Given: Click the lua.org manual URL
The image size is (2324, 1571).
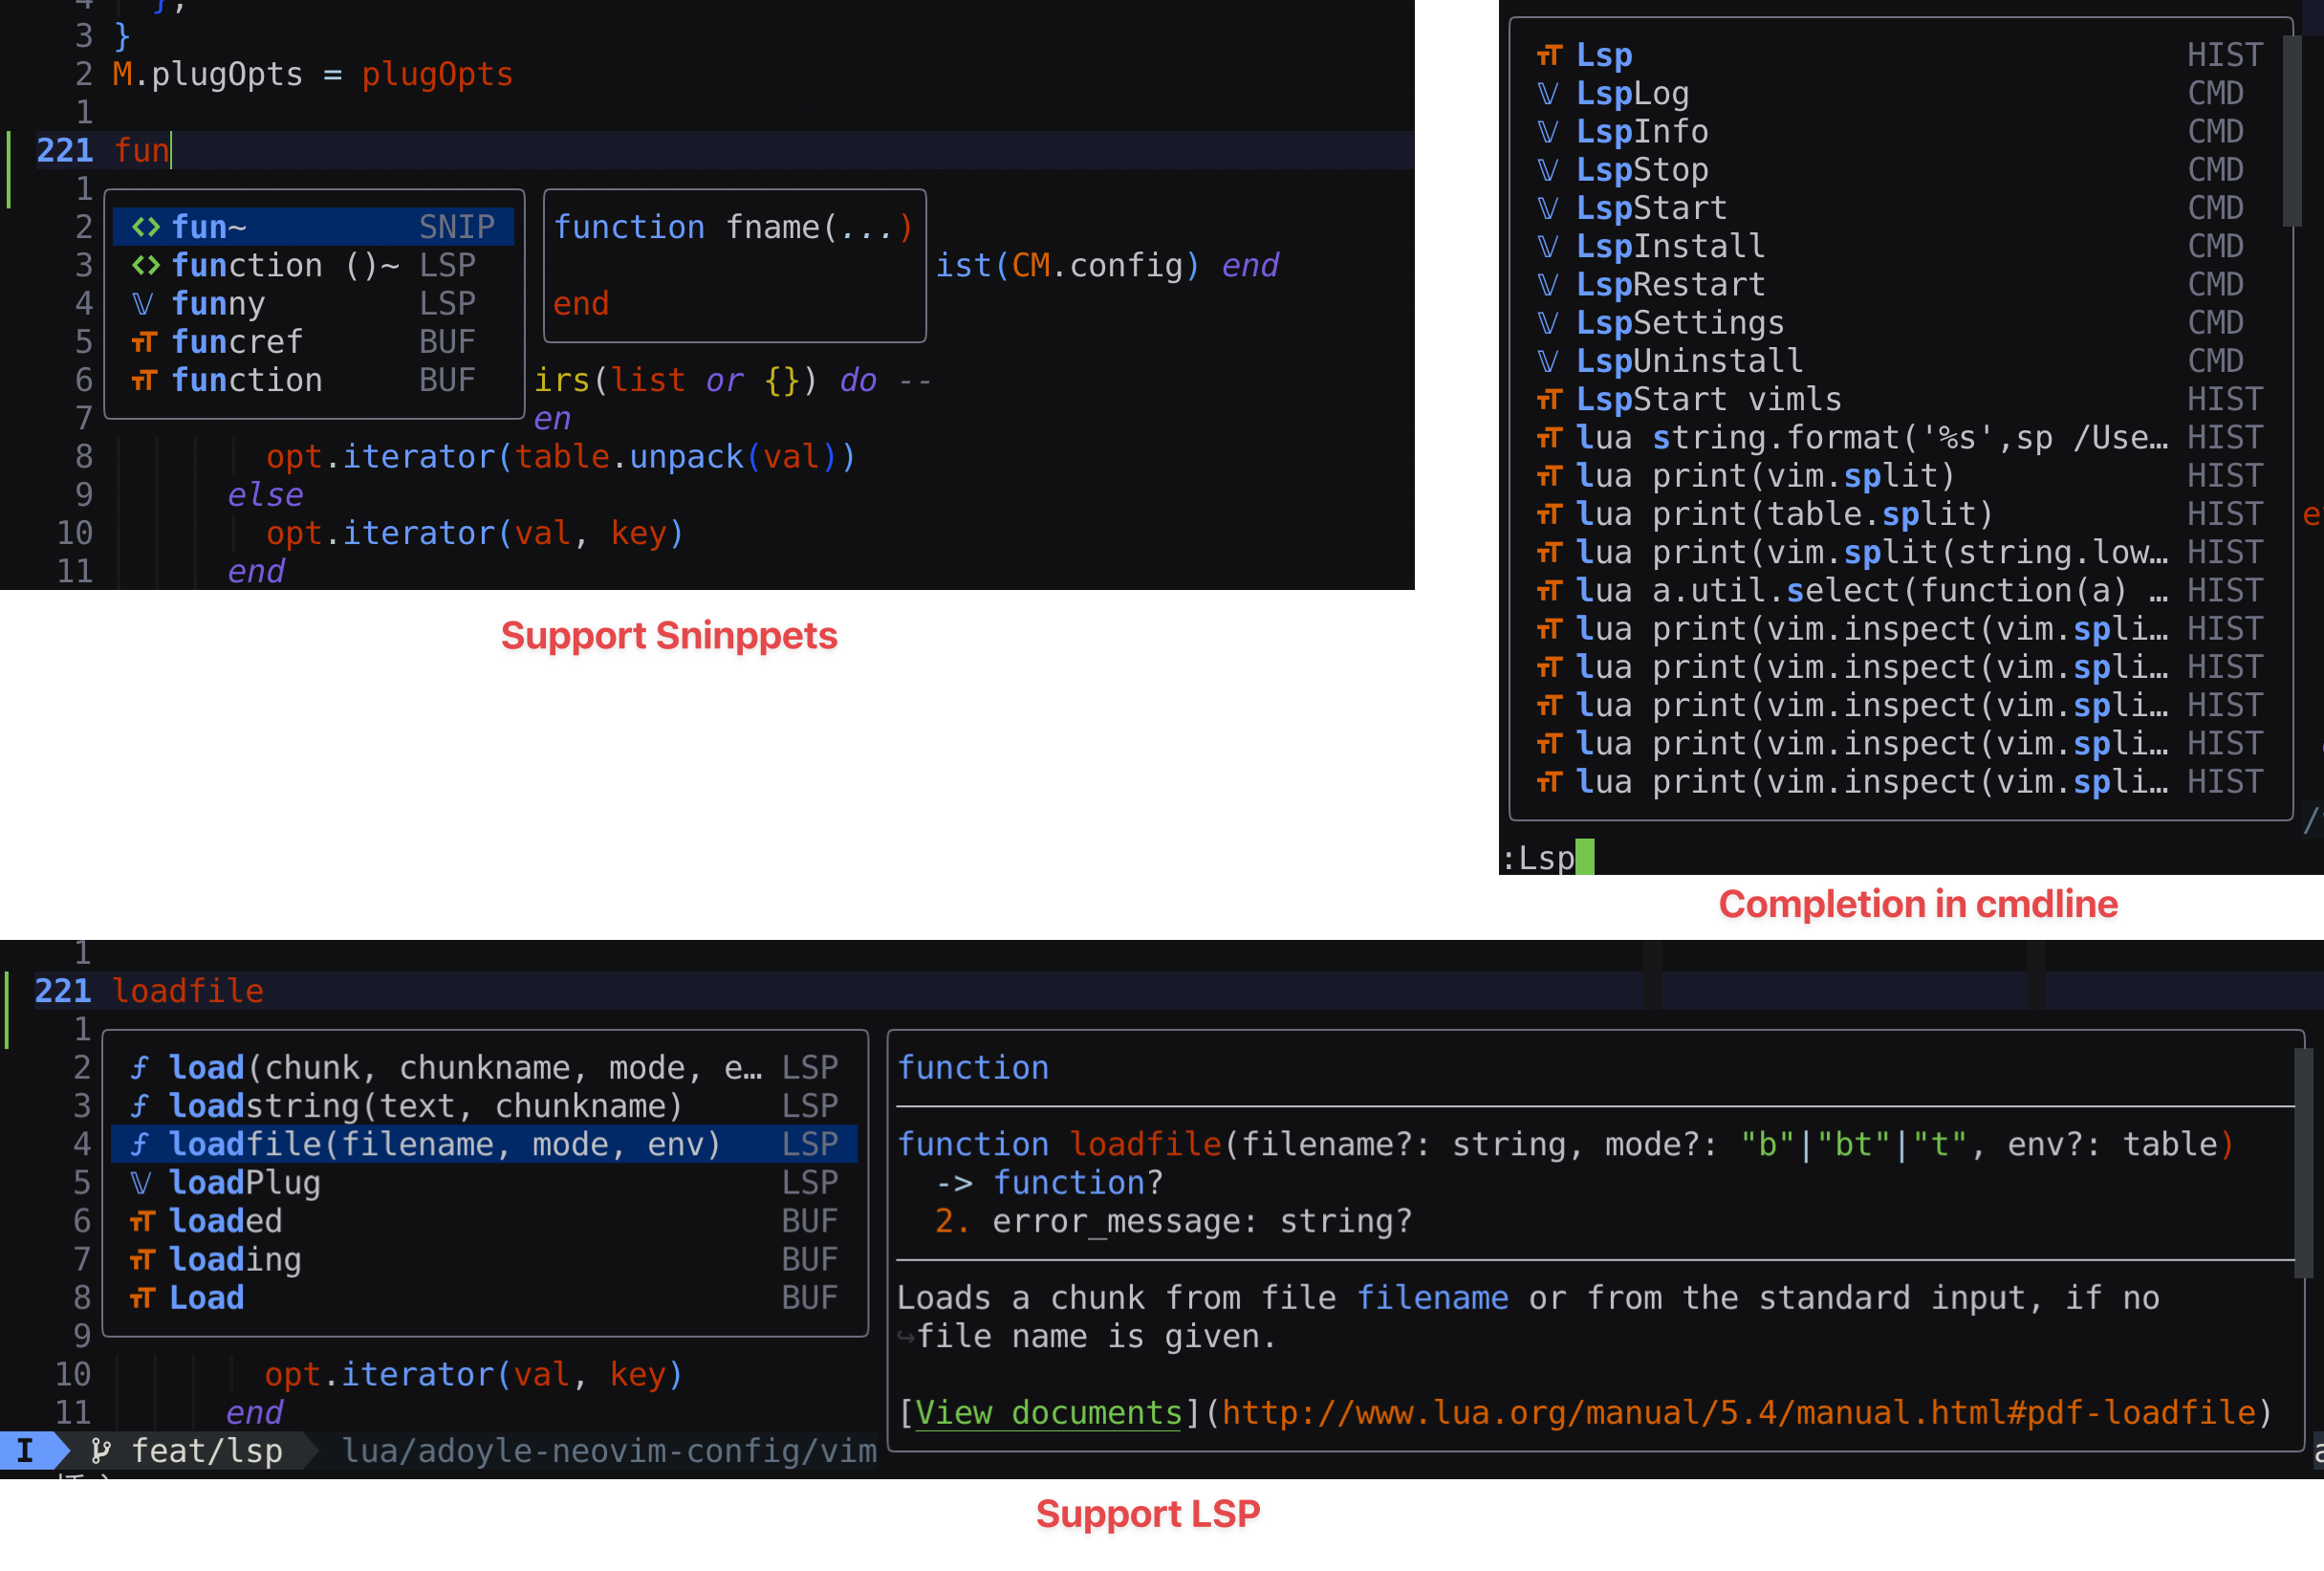Looking at the screenshot, I should tap(1738, 1413).
